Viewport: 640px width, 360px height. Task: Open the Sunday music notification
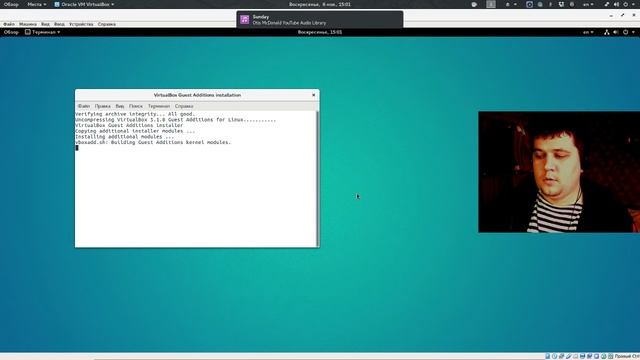[320, 20]
